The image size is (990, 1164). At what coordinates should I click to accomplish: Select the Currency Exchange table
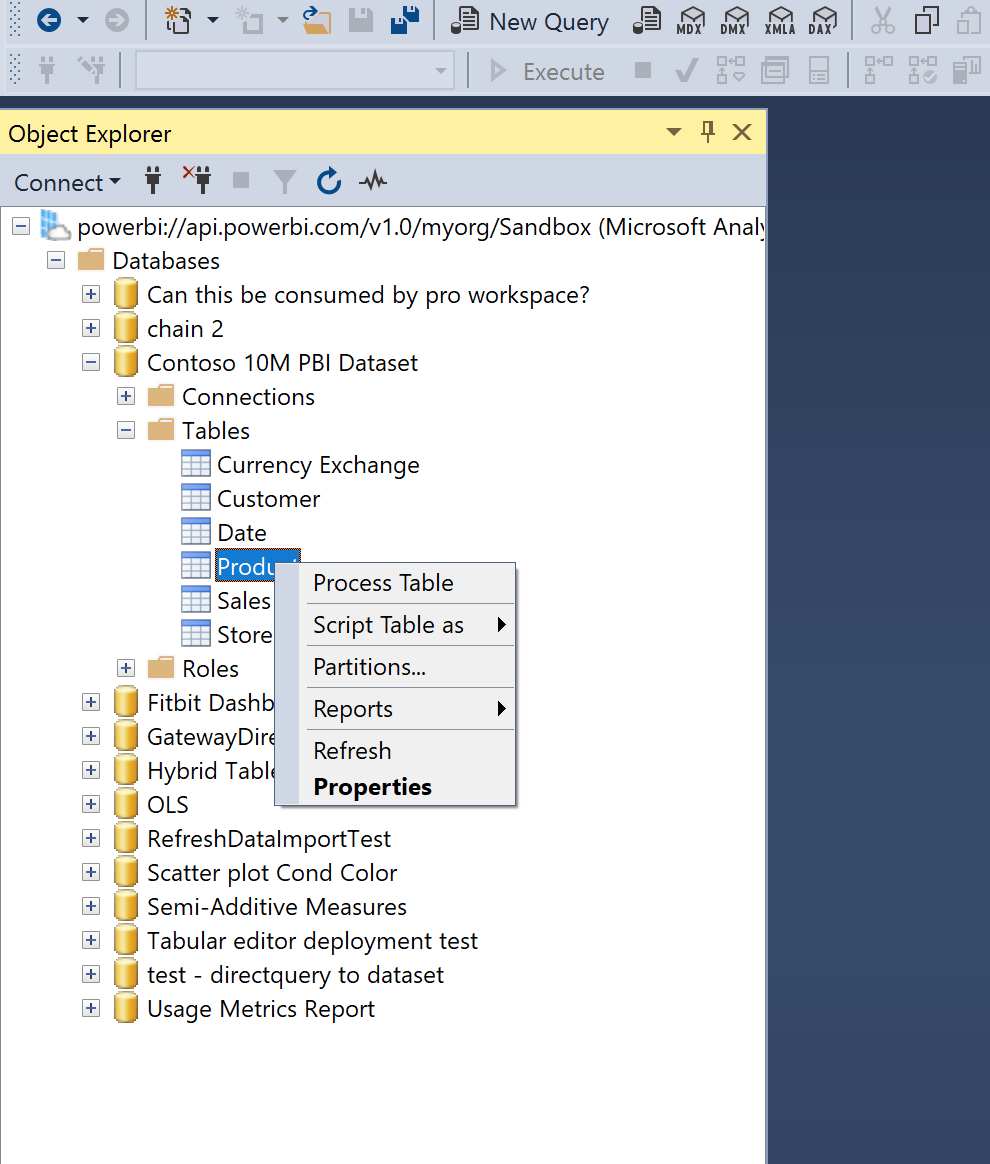[317, 465]
